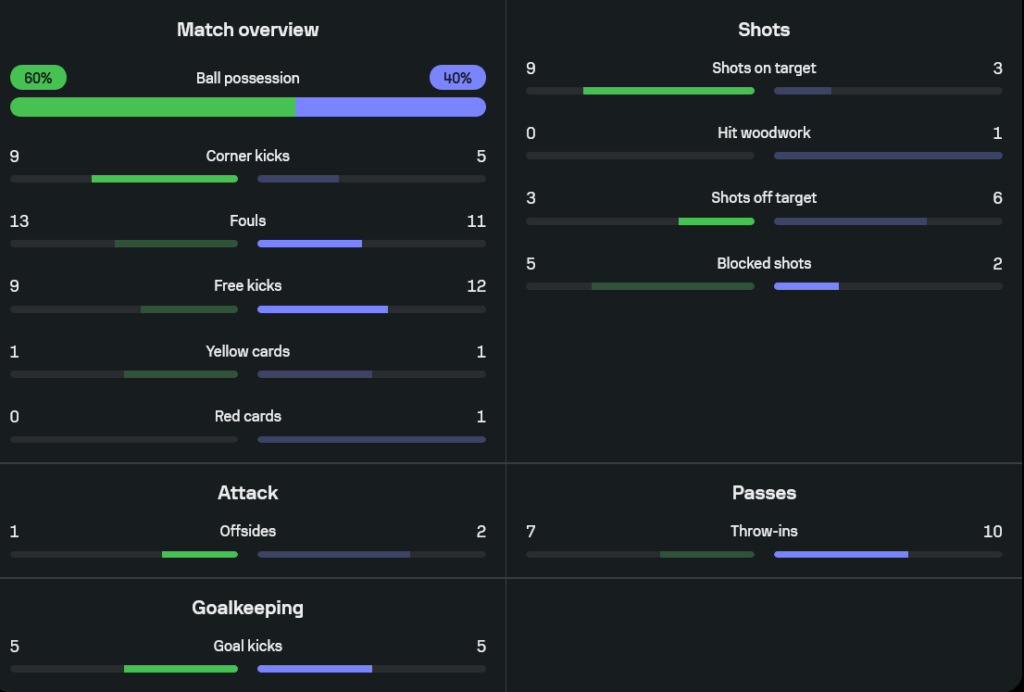The width and height of the screenshot is (1024, 692).
Task: Click the green Corner kicks bar
Action: click(164, 179)
